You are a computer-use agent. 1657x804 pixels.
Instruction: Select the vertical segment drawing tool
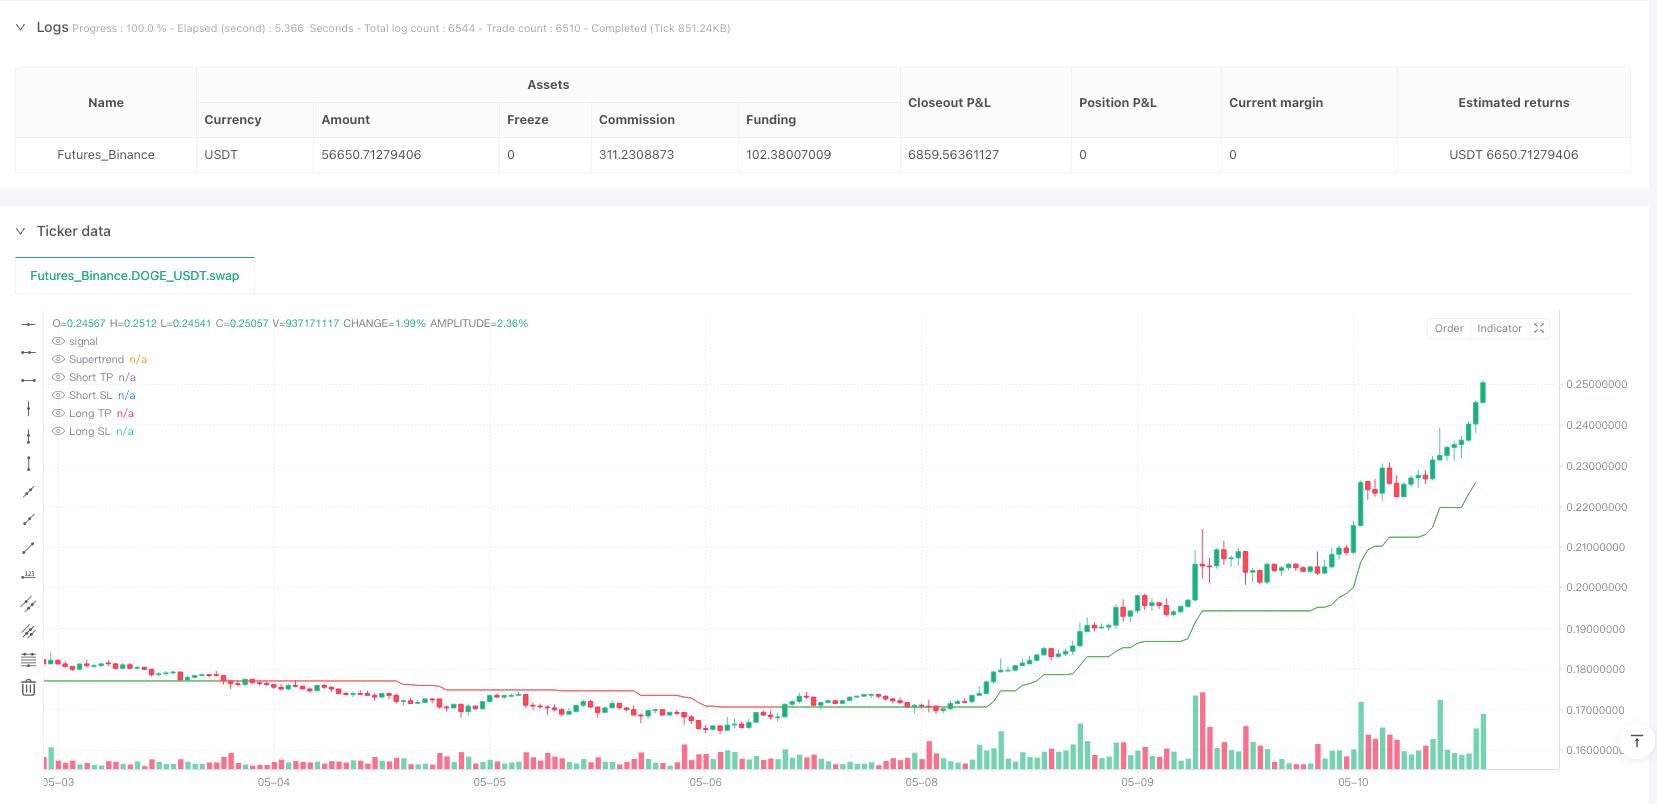coord(28,464)
